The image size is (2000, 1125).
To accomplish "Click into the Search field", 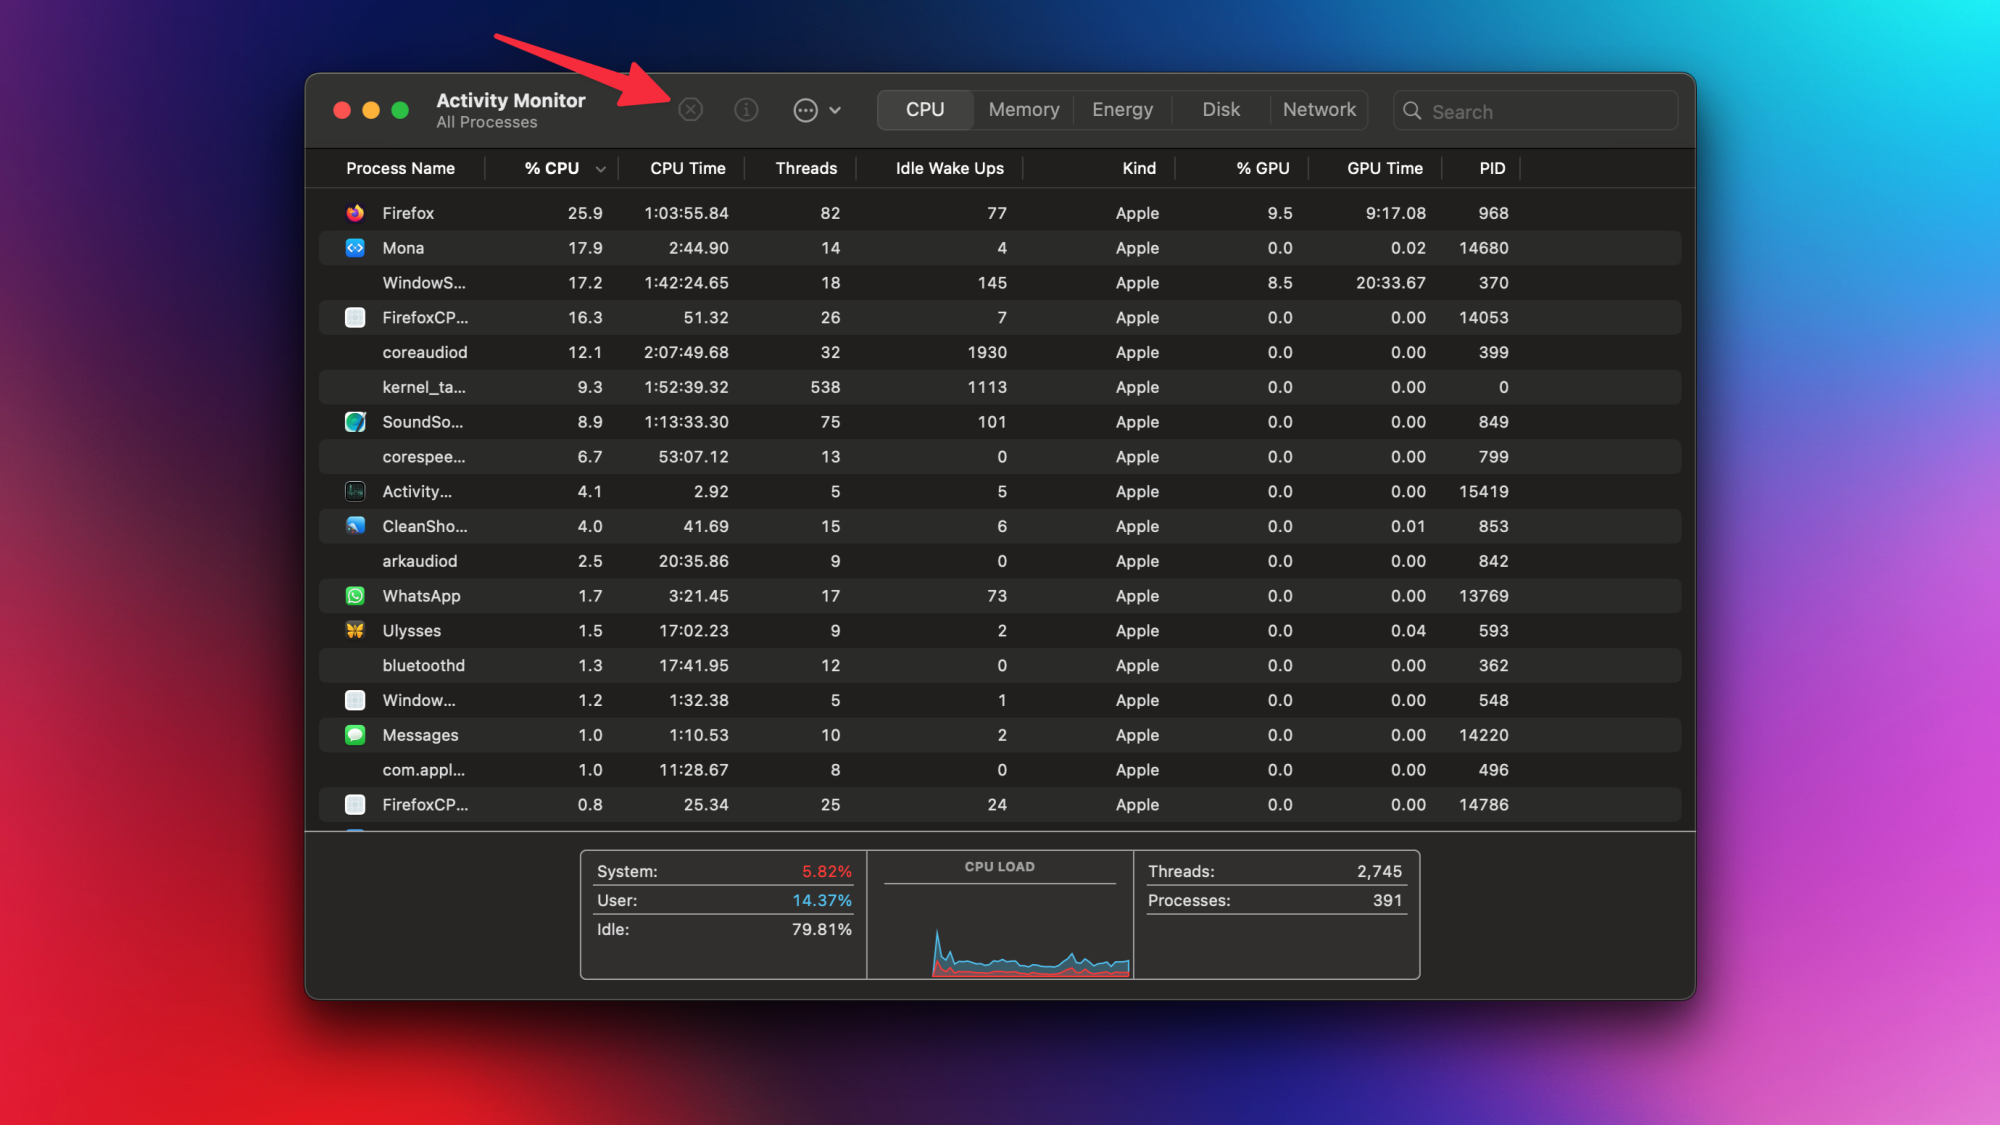I will click(1535, 111).
